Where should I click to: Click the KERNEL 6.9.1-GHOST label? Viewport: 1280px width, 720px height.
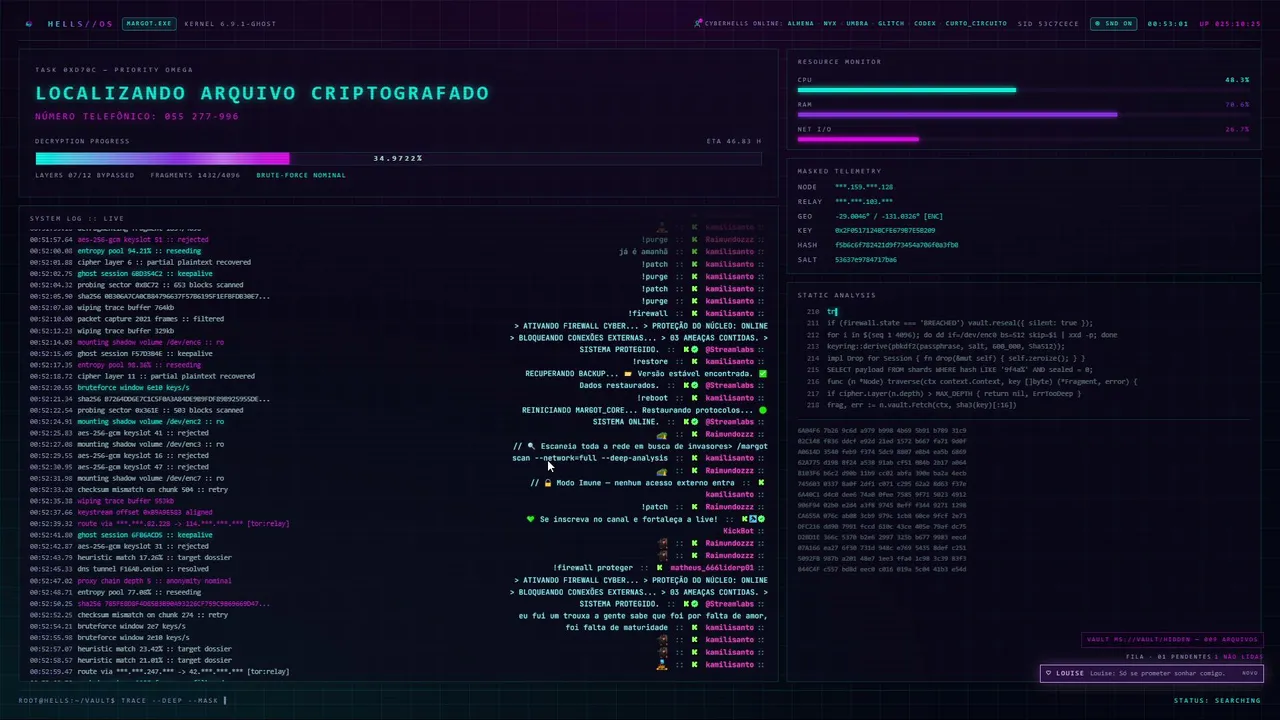[x=230, y=23]
